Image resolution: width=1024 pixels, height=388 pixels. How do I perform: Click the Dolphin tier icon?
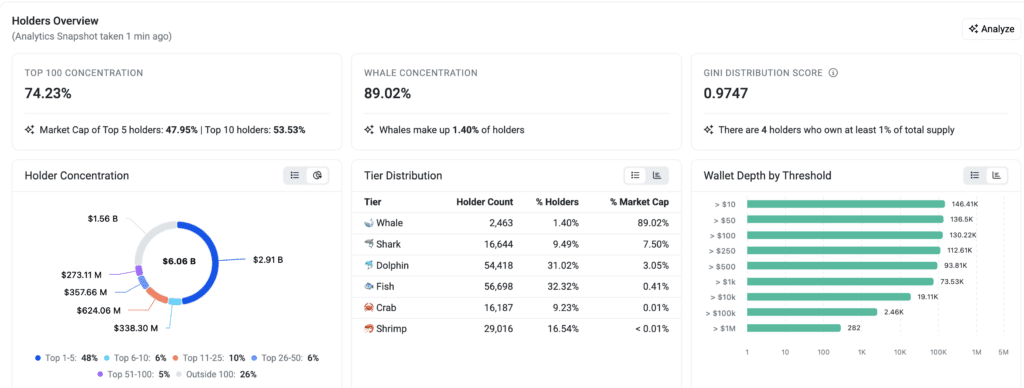coord(368,265)
